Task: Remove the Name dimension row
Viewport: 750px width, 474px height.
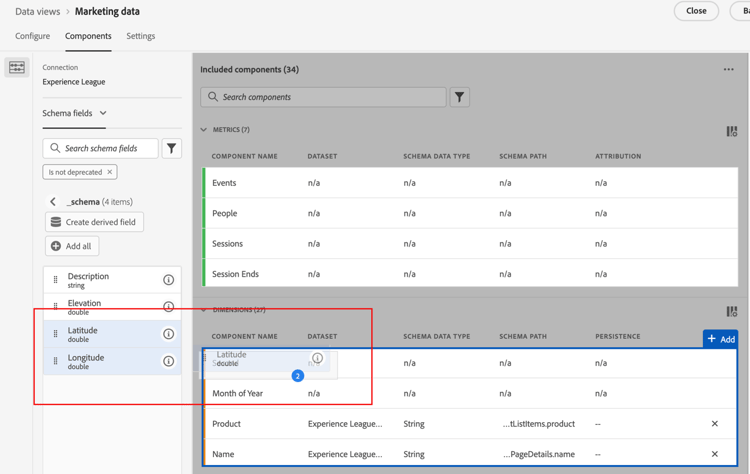Action: (714, 454)
